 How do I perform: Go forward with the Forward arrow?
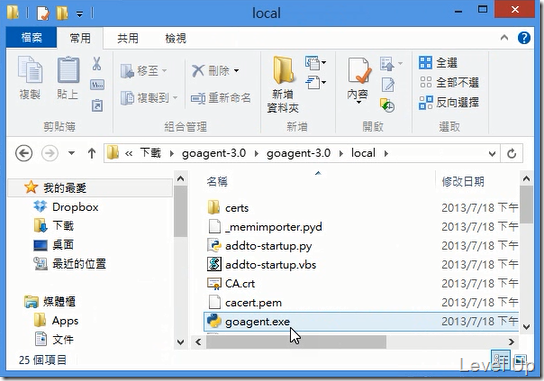[x=50, y=153]
